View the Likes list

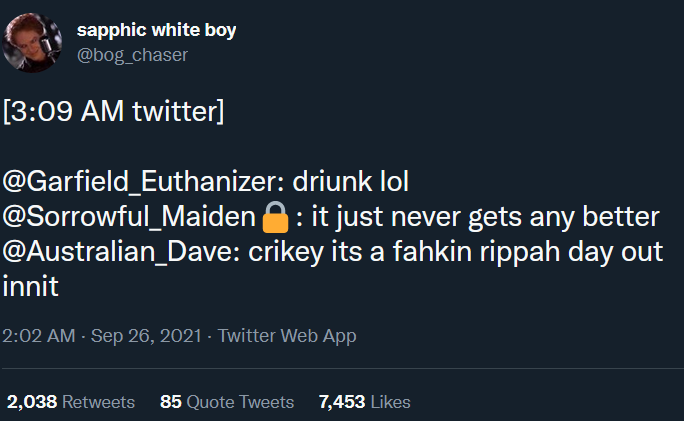[390, 402]
